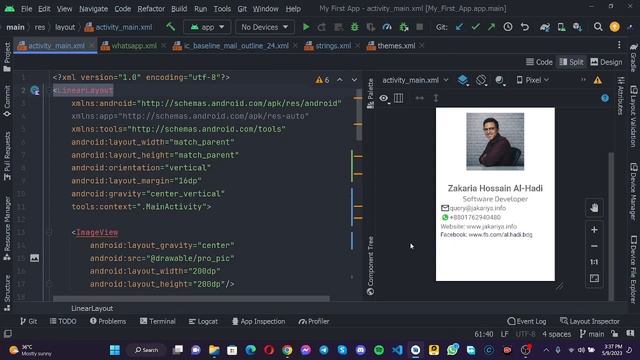Click the Git update project arrow

pos(459,27)
